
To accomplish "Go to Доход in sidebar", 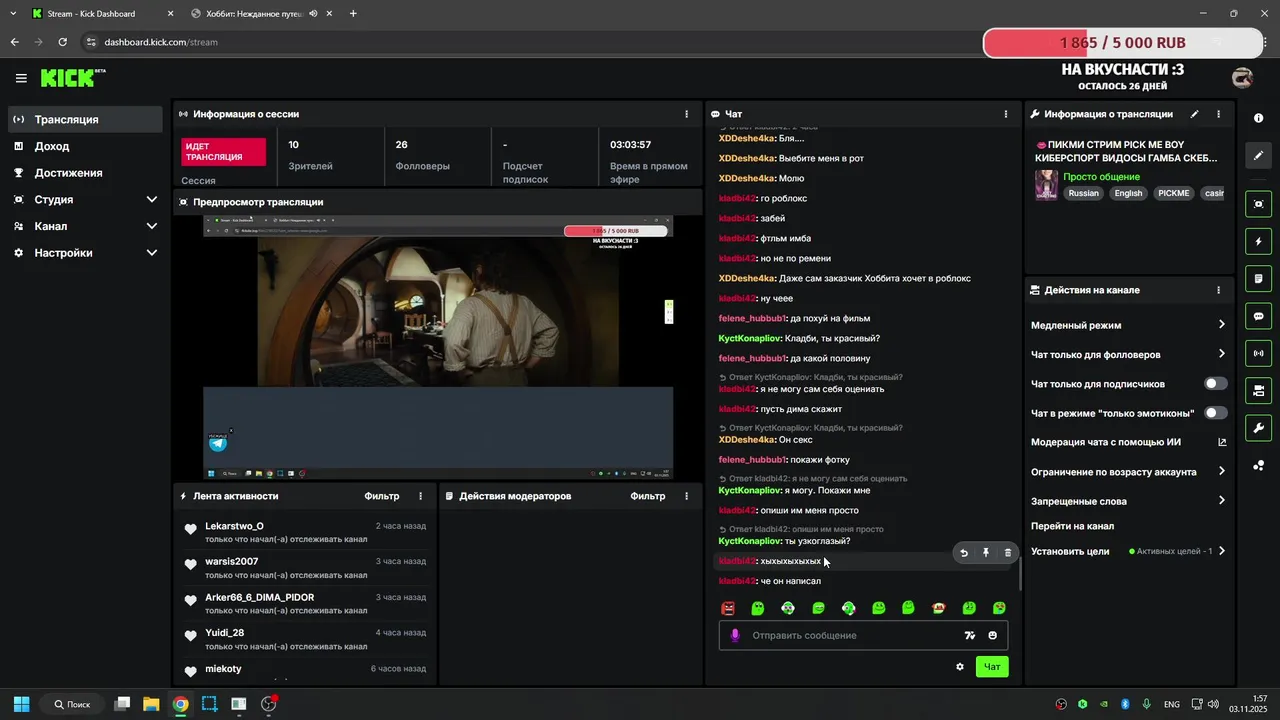I will pyautogui.click(x=86, y=146).
